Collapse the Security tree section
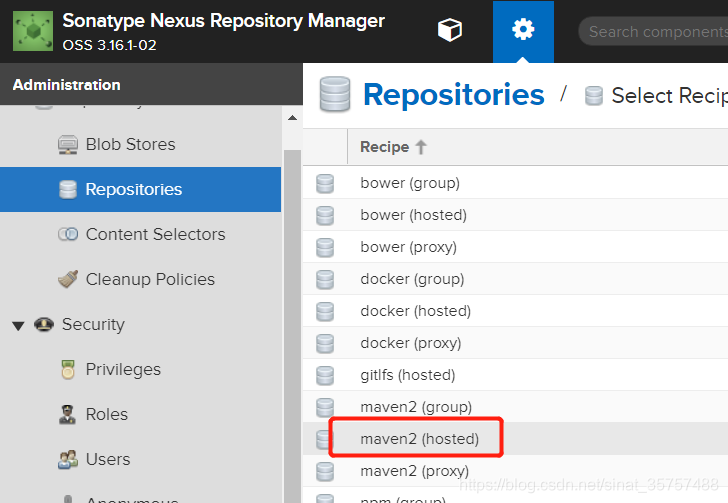Viewport: 728px width, 503px height. (x=18, y=326)
